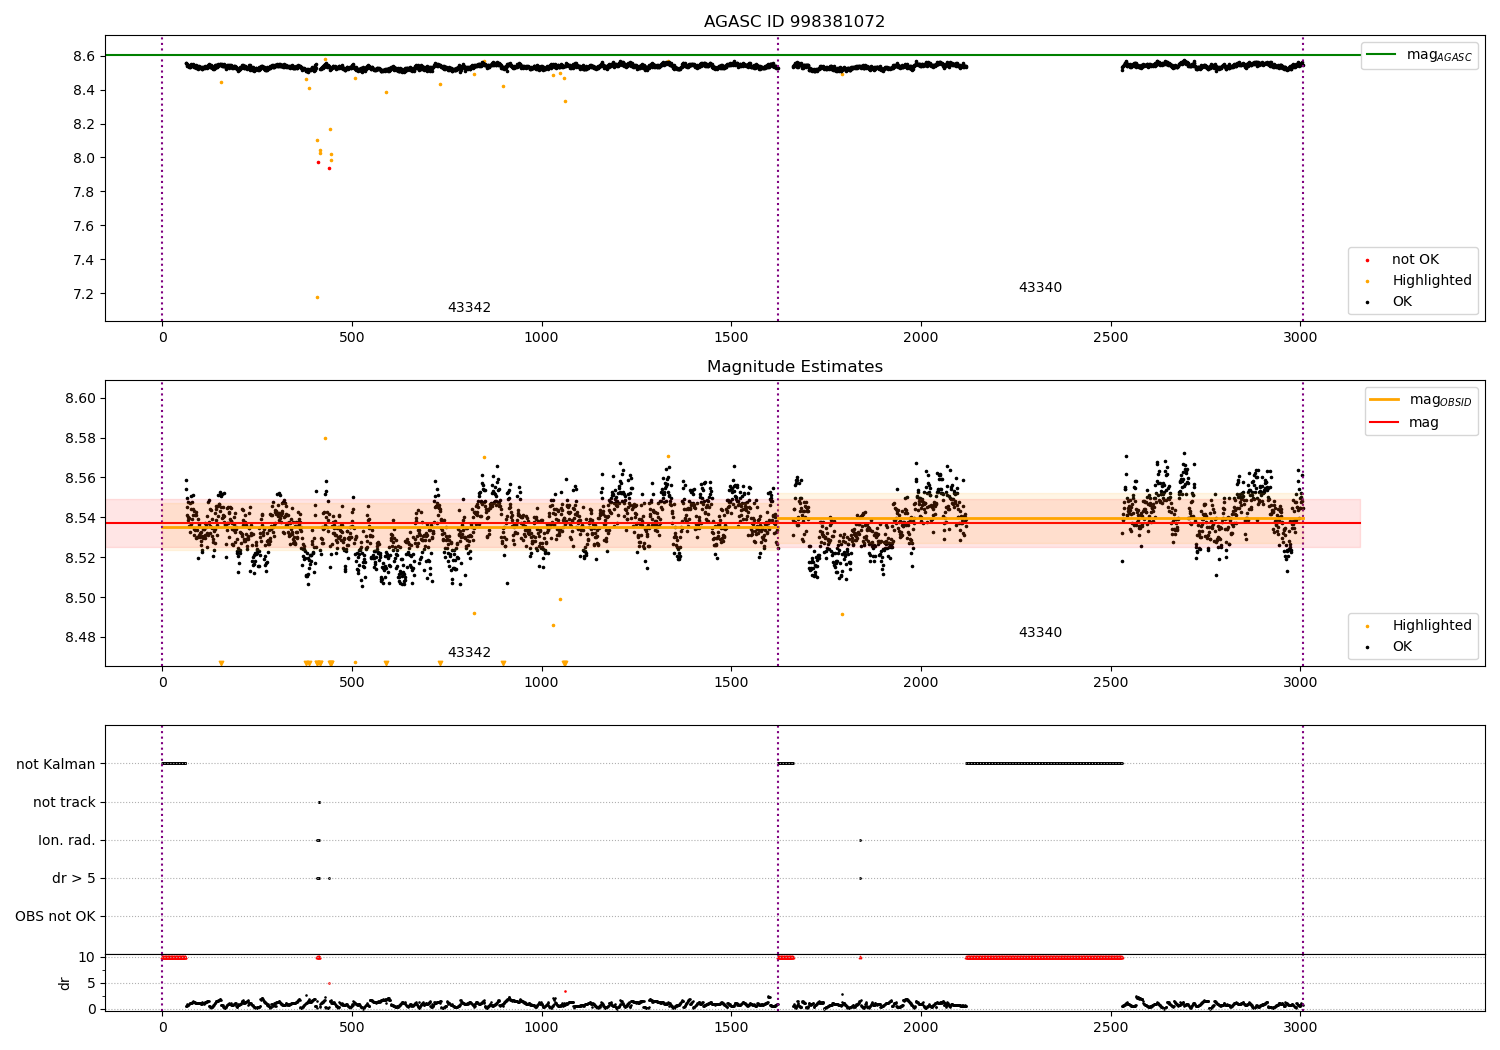Click obsid label "43342" in AGASC ID plot
Viewport: 1500px width, 1050px height.
click(469, 308)
